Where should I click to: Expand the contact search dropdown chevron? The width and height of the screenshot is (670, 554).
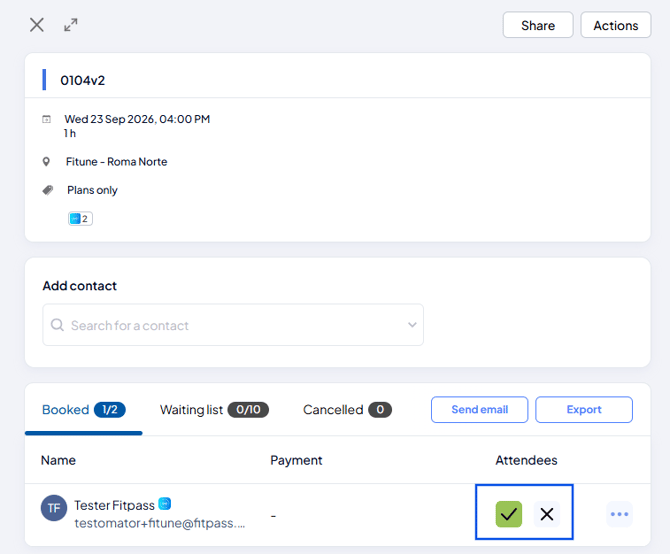412,325
